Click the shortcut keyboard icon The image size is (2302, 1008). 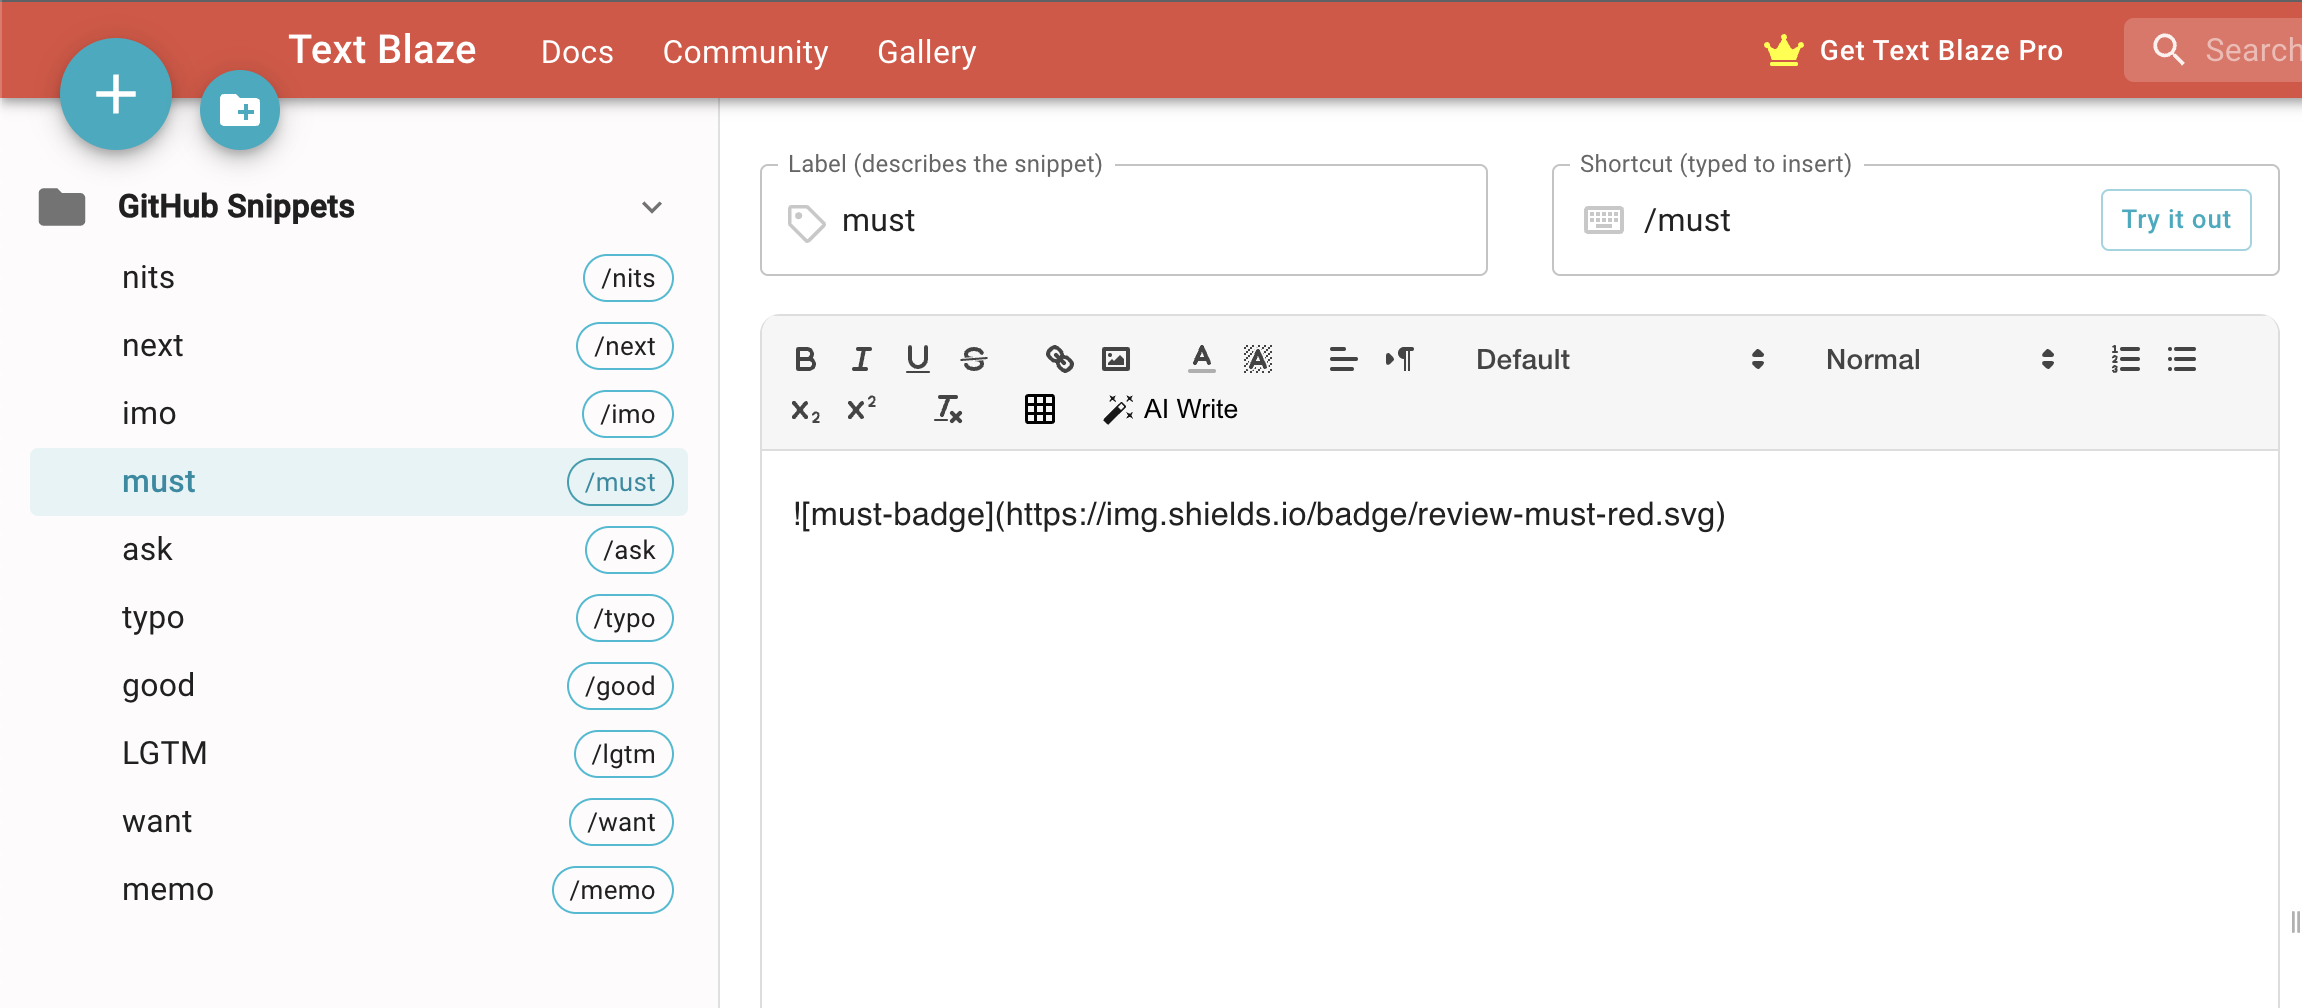[x=1603, y=220]
